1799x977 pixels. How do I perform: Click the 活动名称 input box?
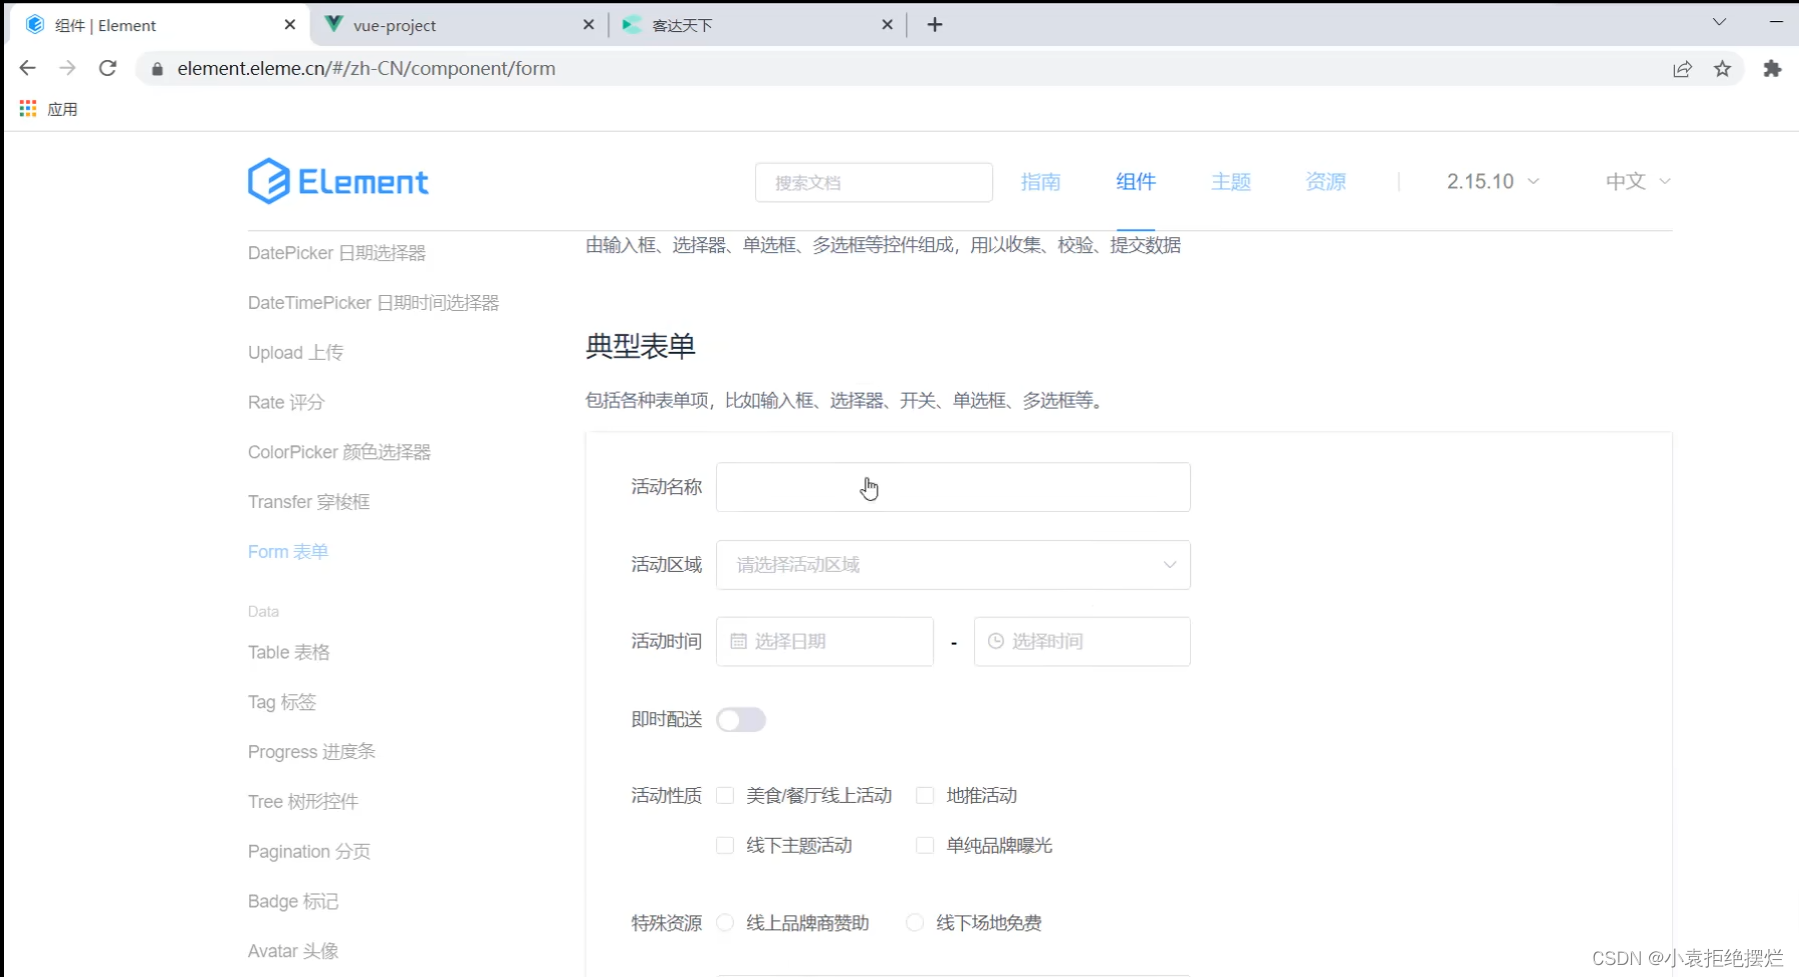coord(953,487)
